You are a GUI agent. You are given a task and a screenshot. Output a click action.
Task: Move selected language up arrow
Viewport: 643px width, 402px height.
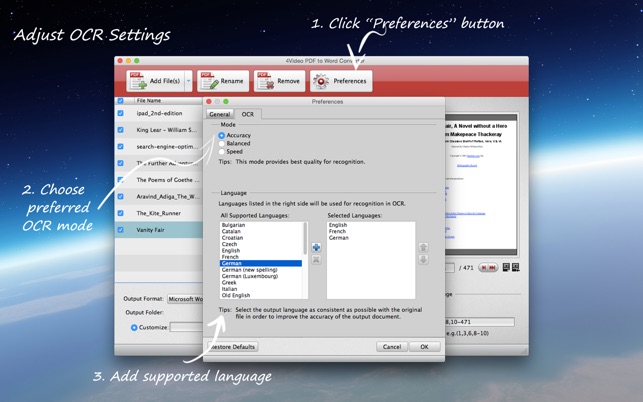pos(423,247)
